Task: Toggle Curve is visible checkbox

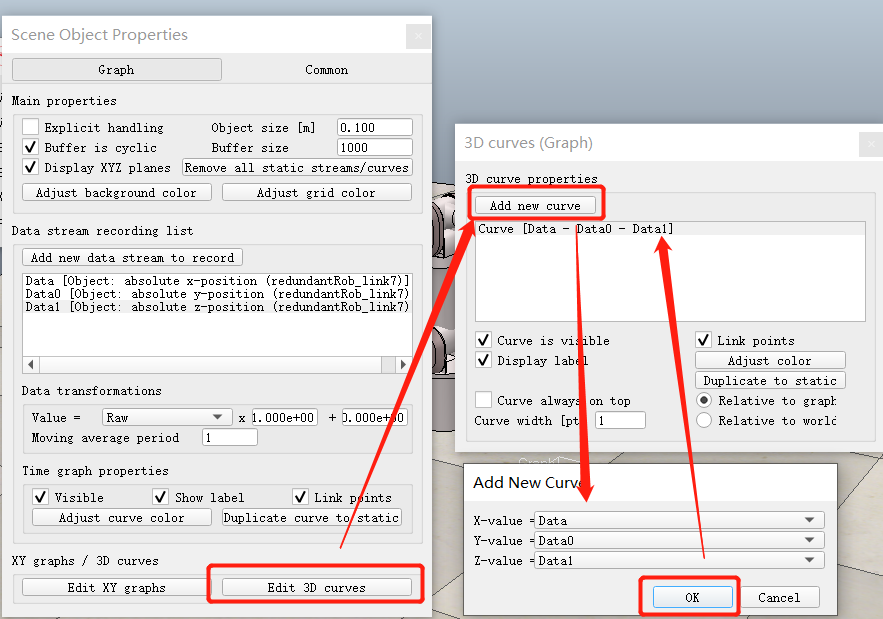Action: (483, 340)
